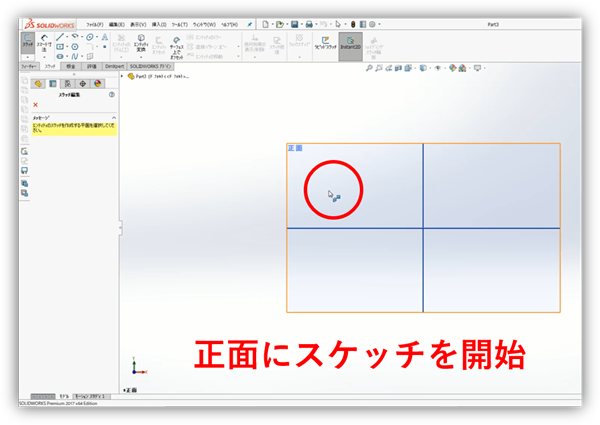Click the Sketch (スケッチ) button in ribbon
The height and width of the screenshot is (425, 600).
(28, 41)
